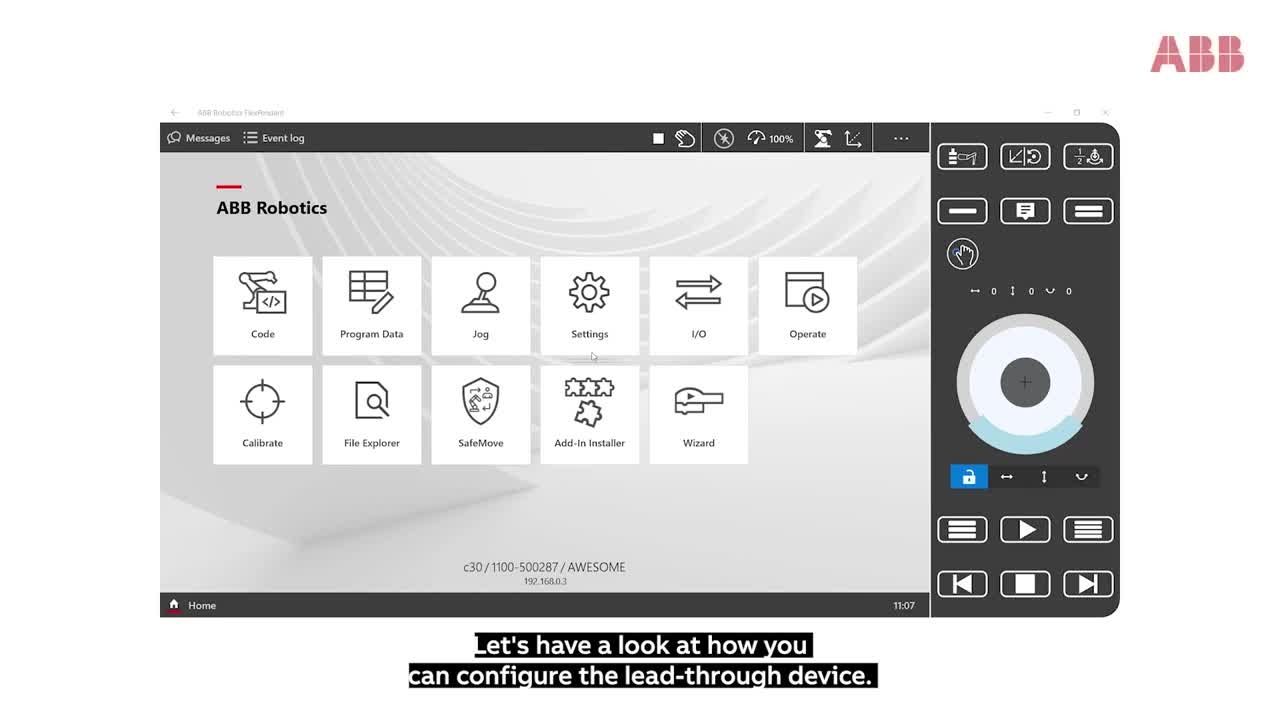Click the 1/2 axis group key
This screenshot has width=1280, height=720.
pos(1088,156)
